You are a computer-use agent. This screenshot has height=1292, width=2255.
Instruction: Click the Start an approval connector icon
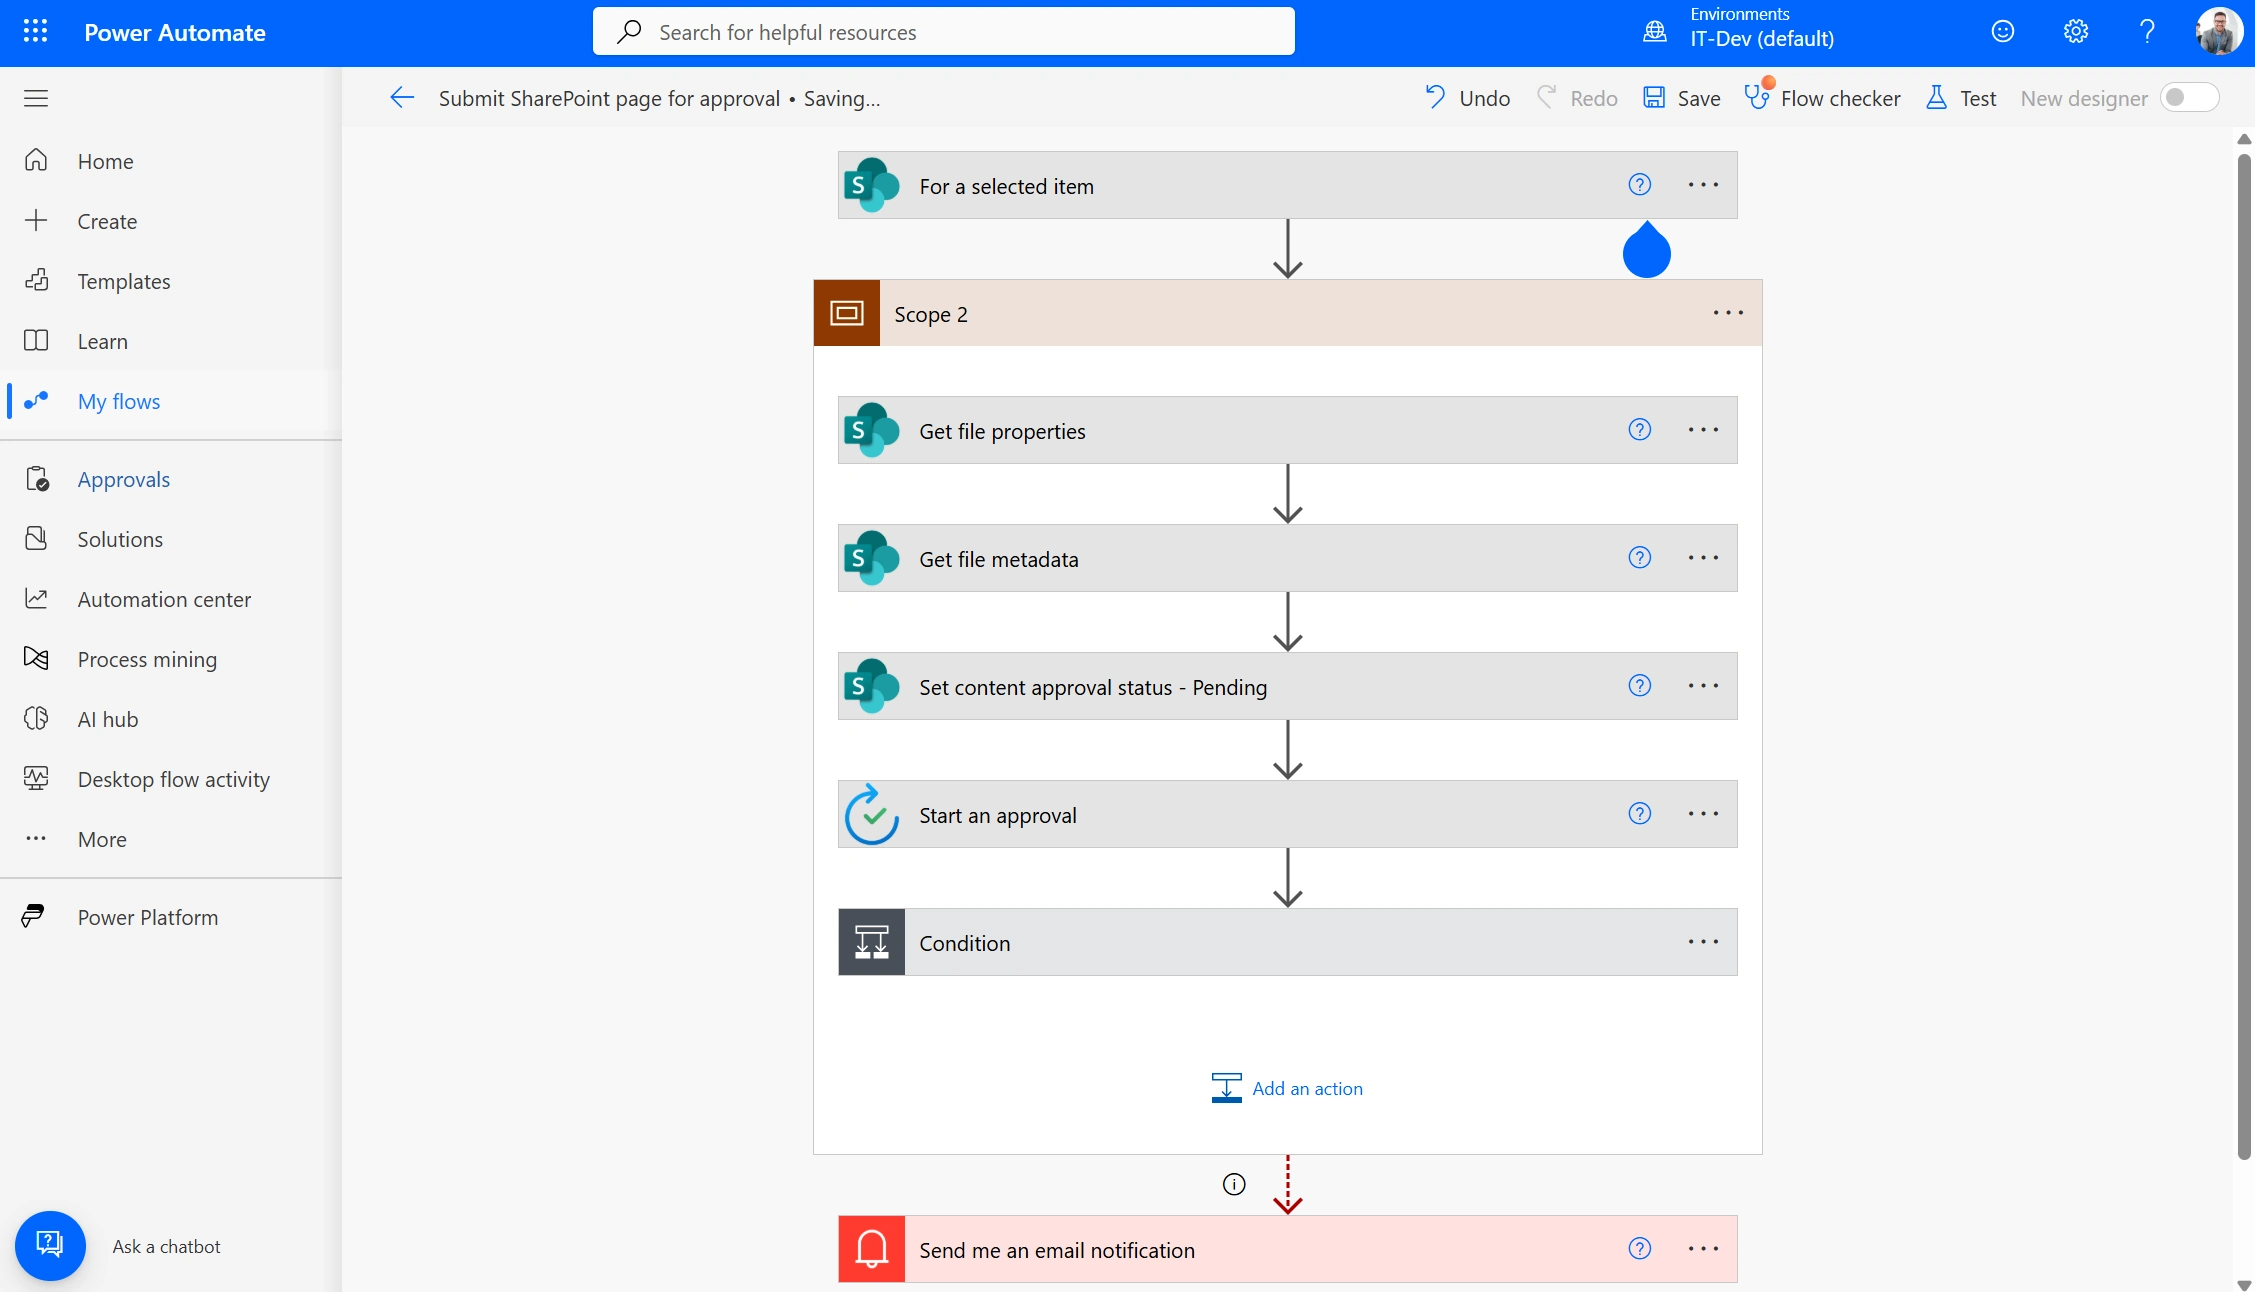point(870,814)
